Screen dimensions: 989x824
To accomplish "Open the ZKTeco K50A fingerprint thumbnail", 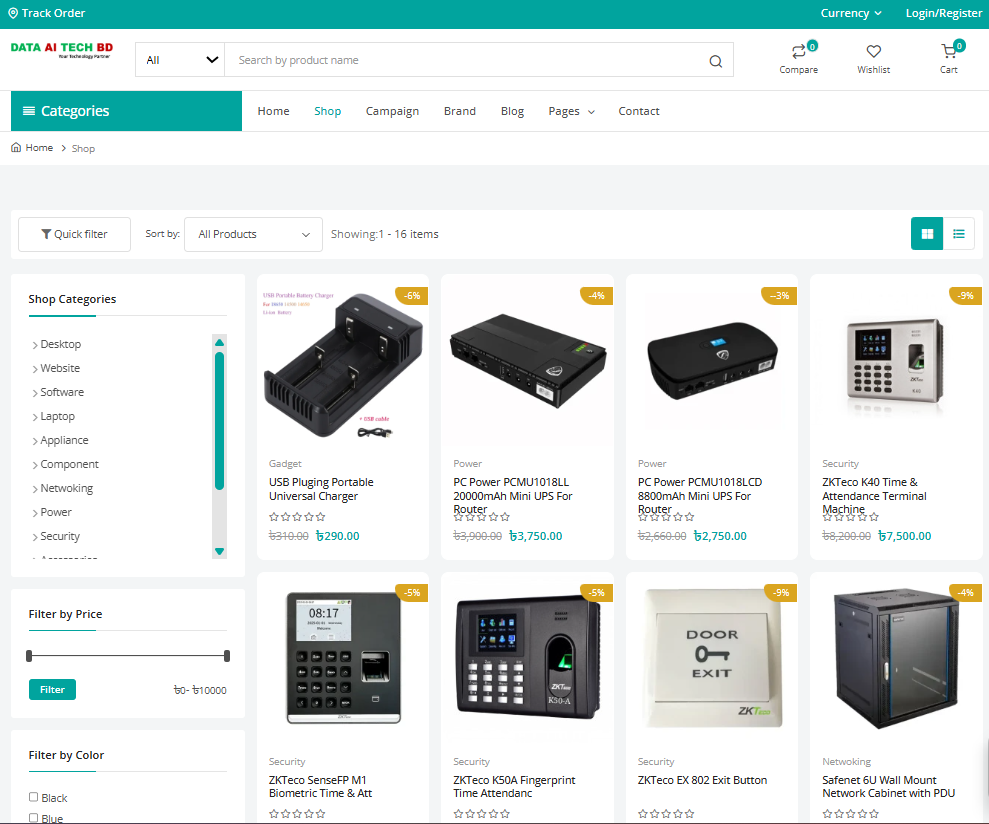I will pyautogui.click(x=527, y=657).
